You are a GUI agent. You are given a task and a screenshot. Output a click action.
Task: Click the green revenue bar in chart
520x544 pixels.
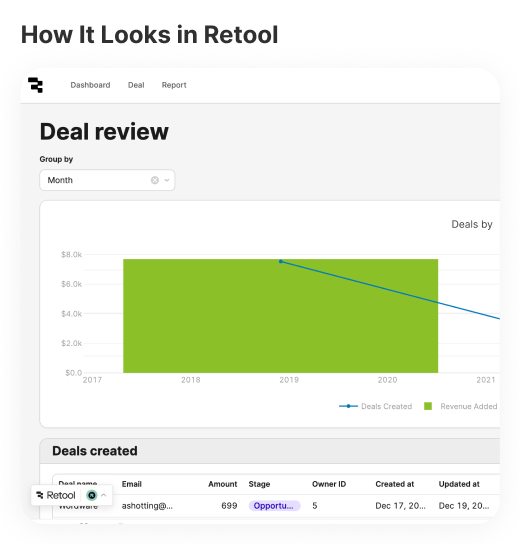(280, 316)
